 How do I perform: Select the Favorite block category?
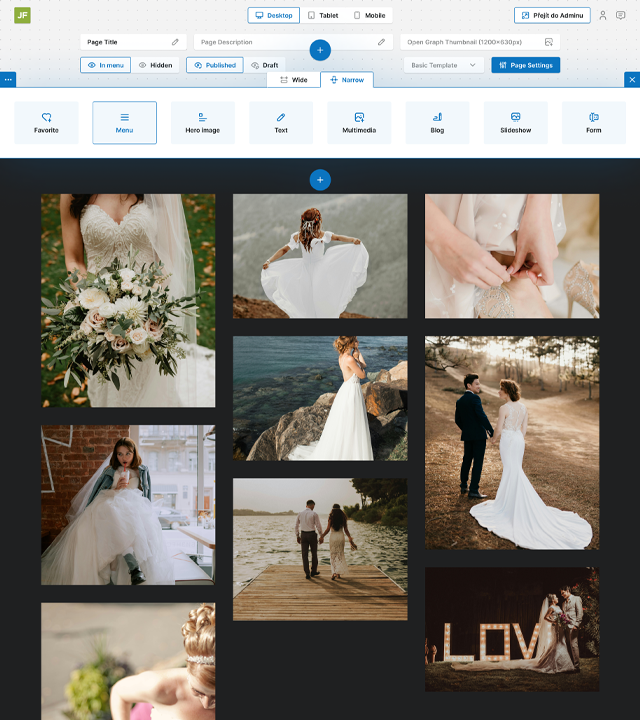pyautogui.click(x=46, y=122)
